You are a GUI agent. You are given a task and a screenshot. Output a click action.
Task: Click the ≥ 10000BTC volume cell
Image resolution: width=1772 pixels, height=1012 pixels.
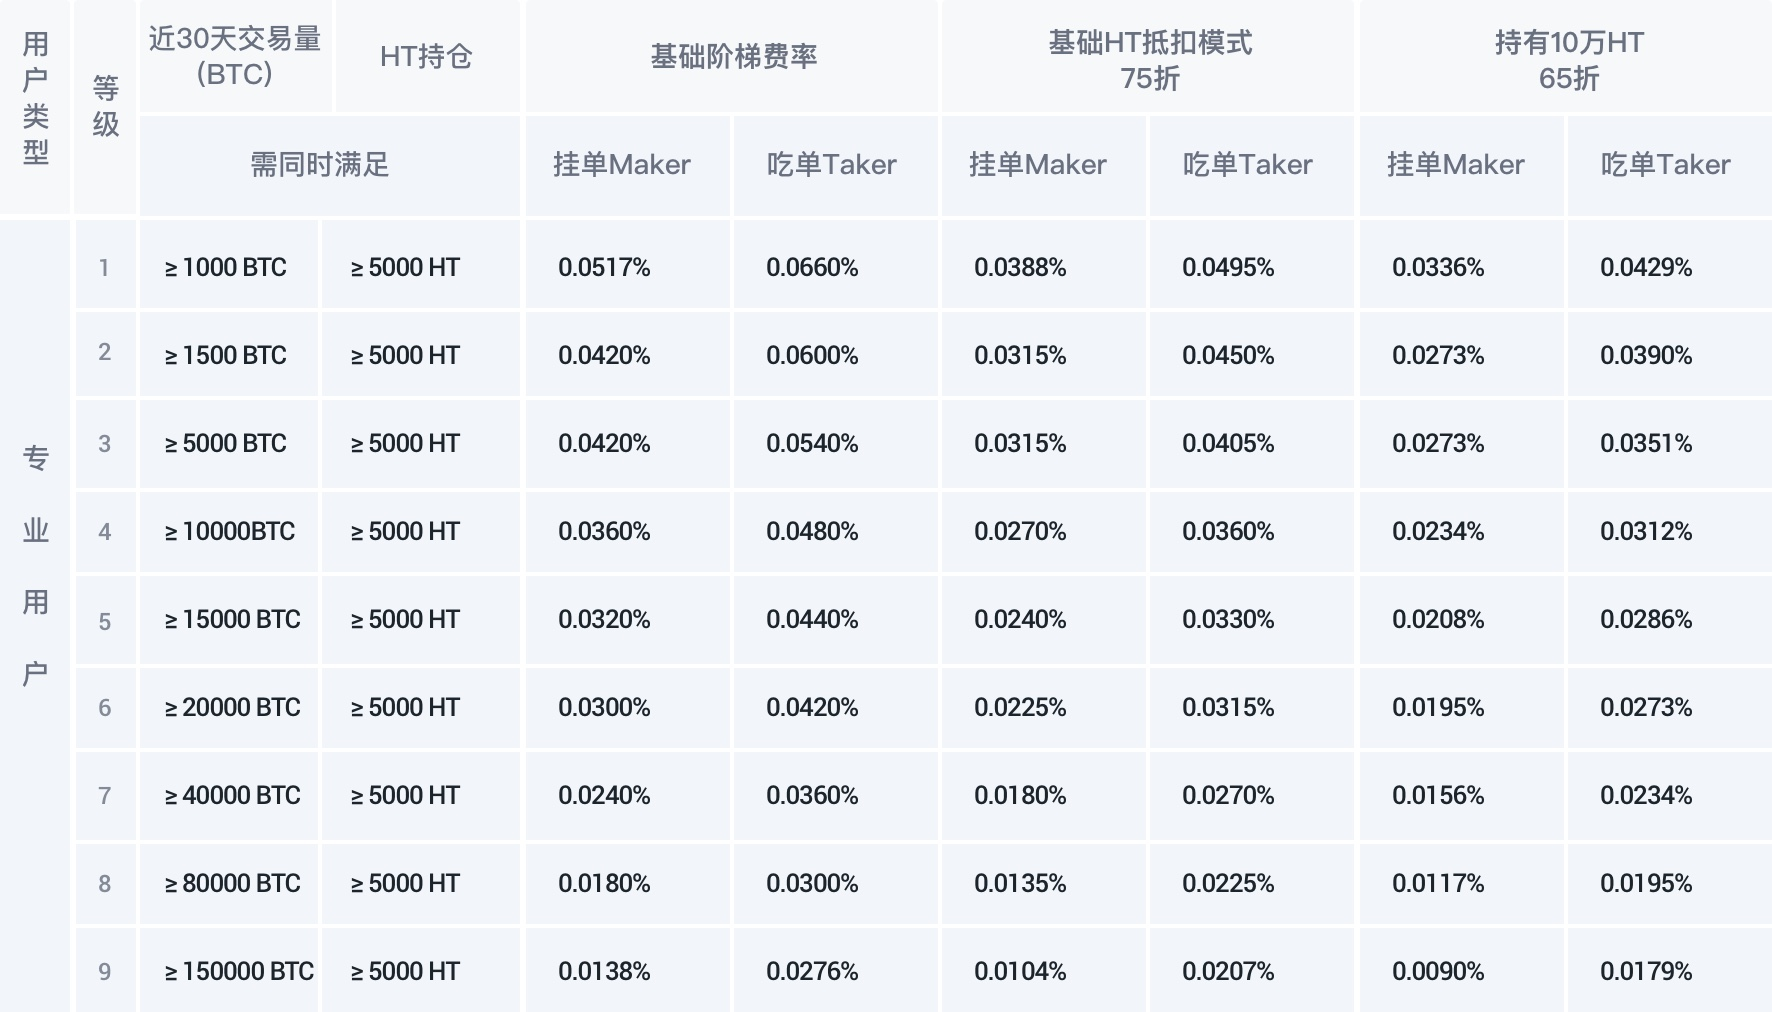[x=229, y=531]
